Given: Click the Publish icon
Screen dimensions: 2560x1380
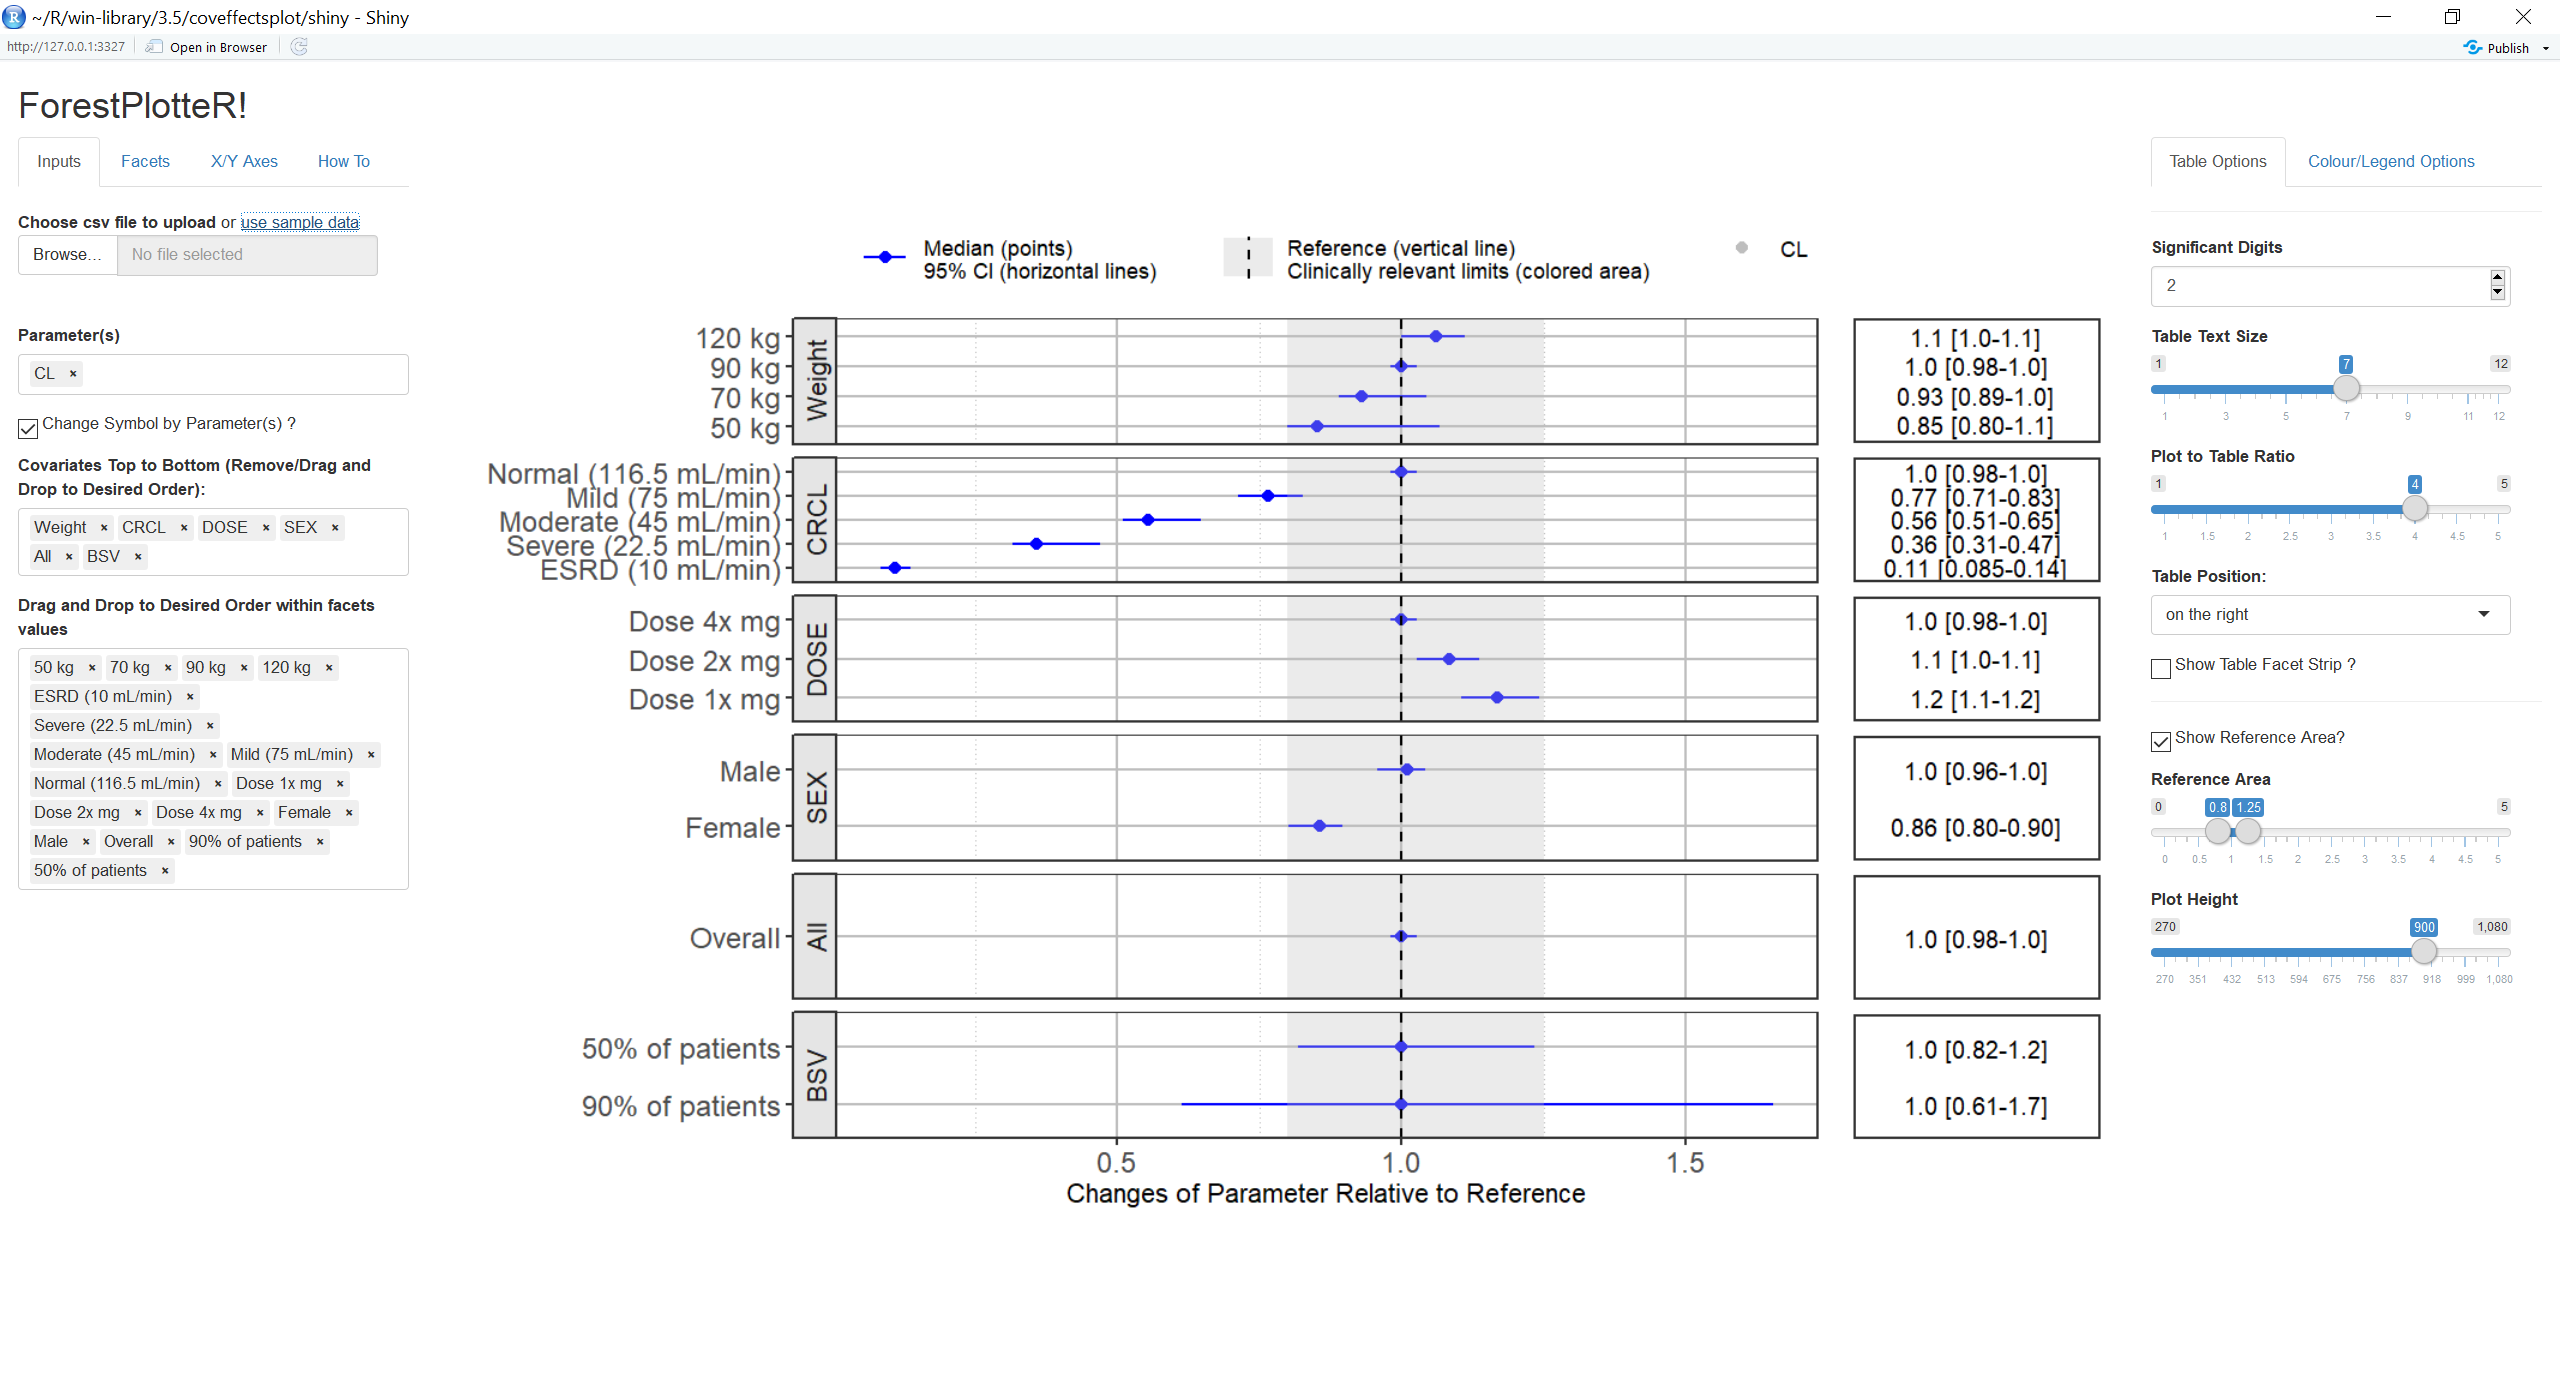Looking at the screenshot, I should (2473, 47).
